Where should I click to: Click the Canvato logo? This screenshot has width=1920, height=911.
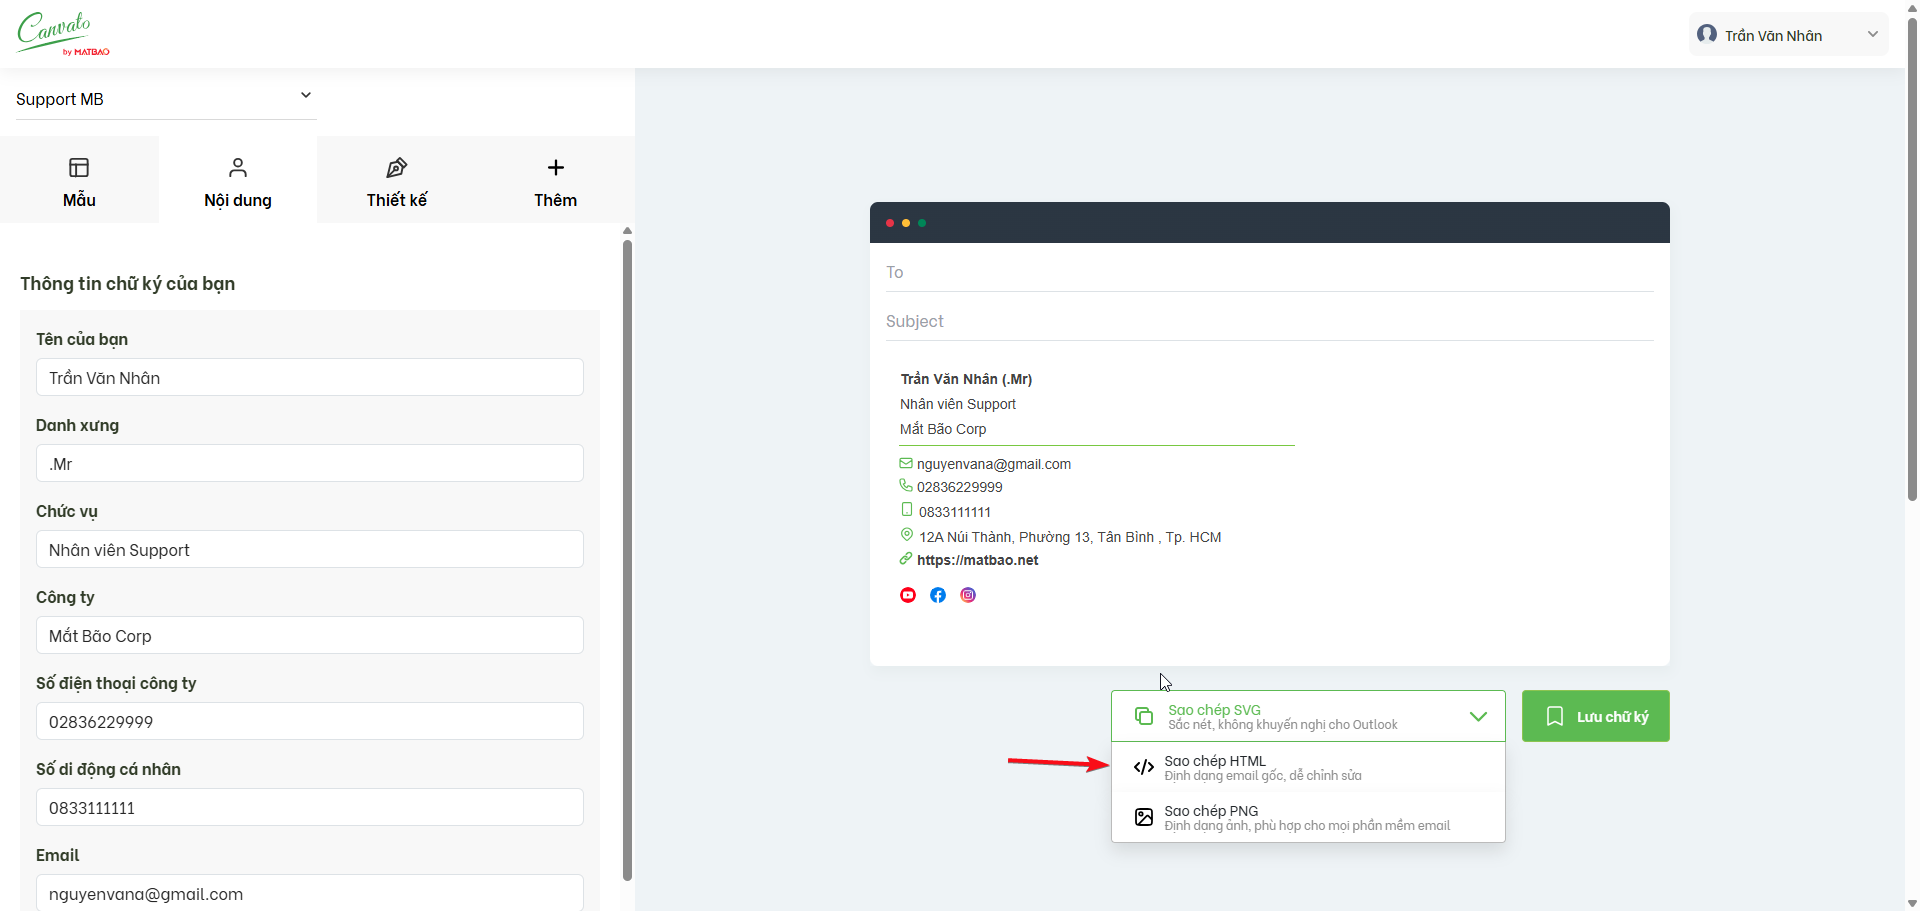[62, 33]
